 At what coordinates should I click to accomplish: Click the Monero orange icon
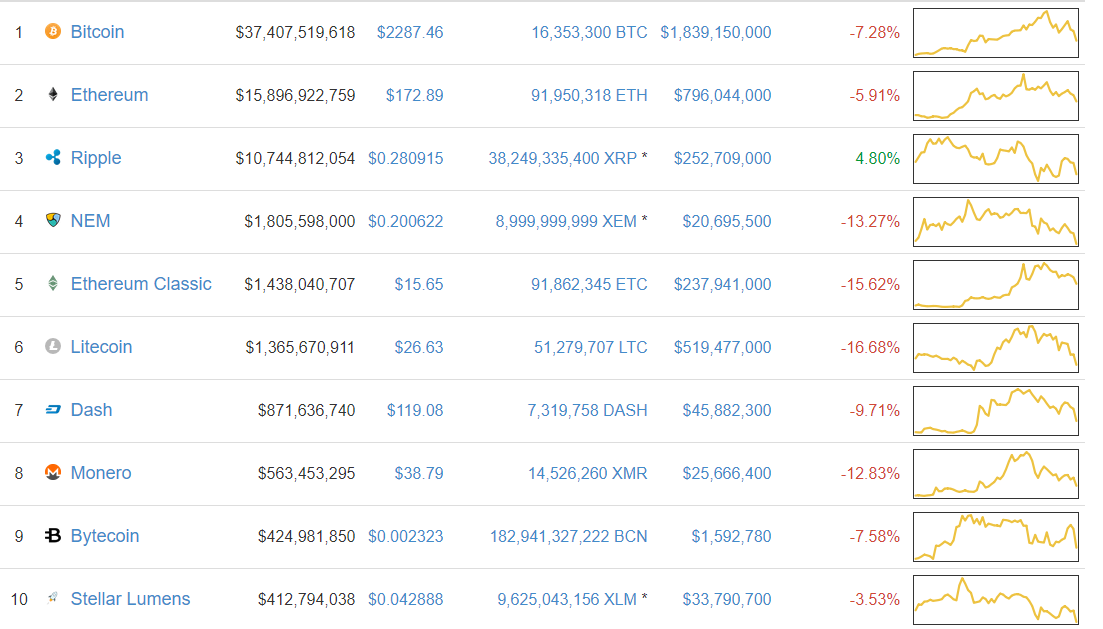pyautogui.click(x=53, y=473)
